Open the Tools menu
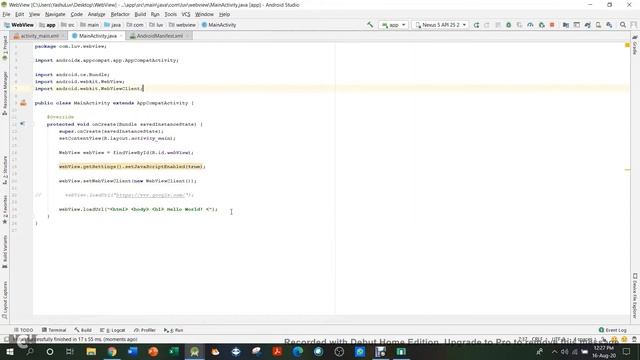Viewport: 640px width, 360px height. tap(171, 14)
